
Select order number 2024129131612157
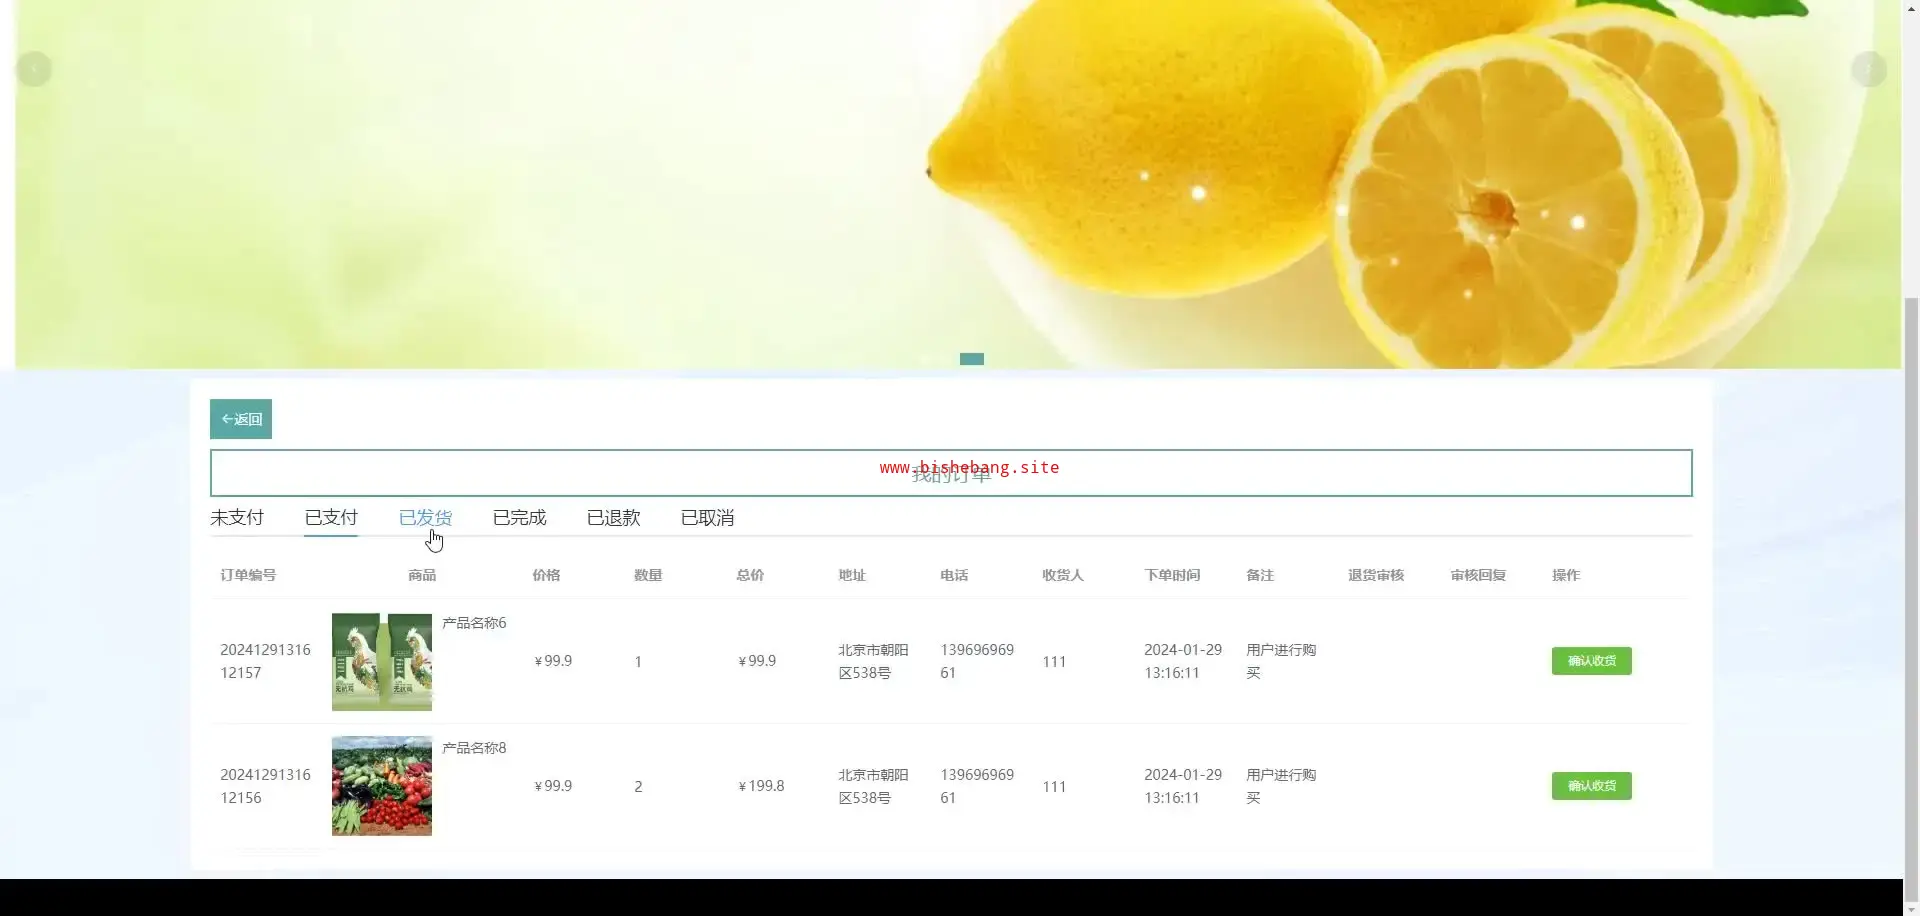tap(265, 661)
